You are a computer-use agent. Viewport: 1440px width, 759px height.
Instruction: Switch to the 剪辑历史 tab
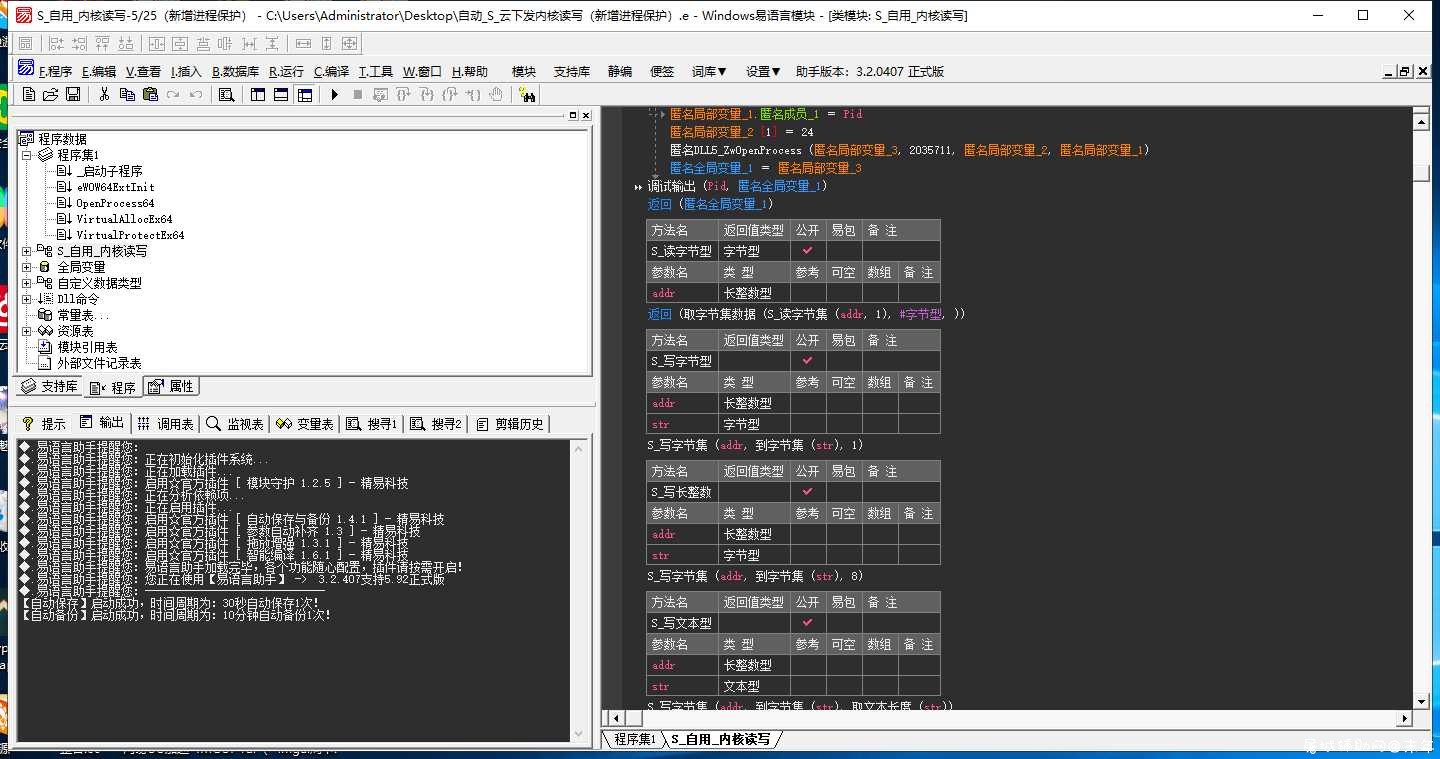click(x=510, y=424)
